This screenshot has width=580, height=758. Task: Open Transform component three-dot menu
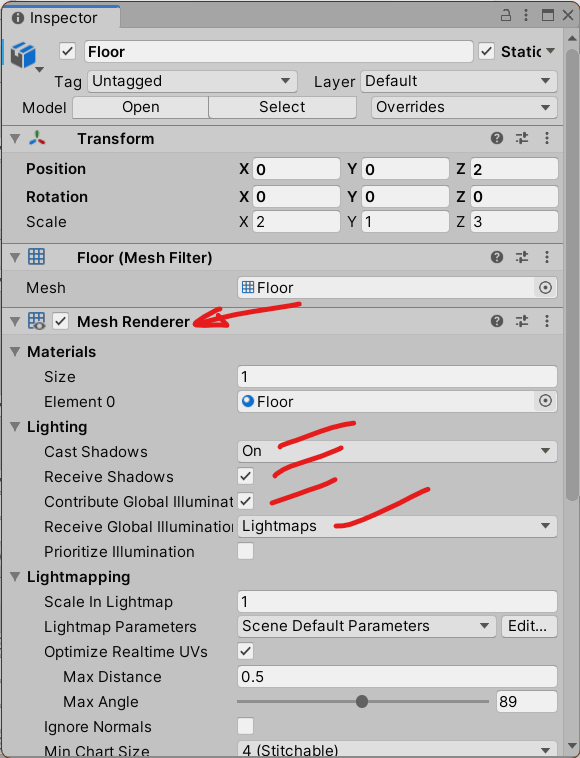coord(547,139)
